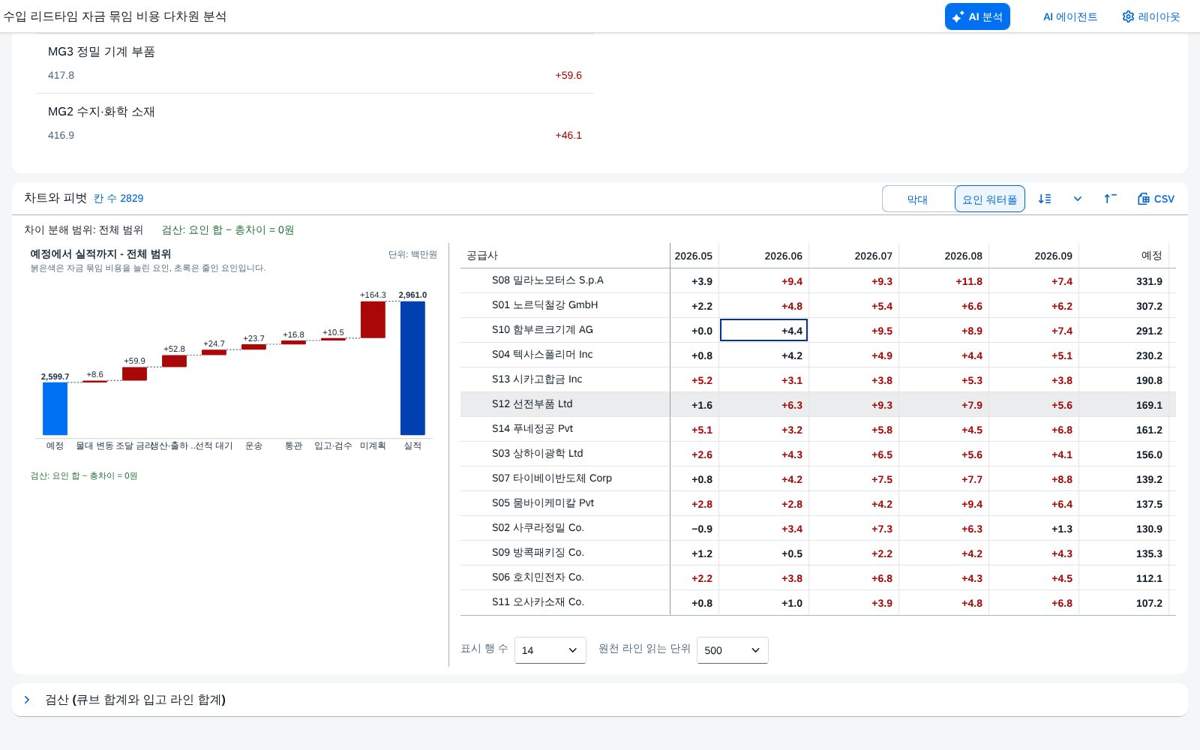Open the chevron dropdown beside the sort icons

click(x=1078, y=199)
